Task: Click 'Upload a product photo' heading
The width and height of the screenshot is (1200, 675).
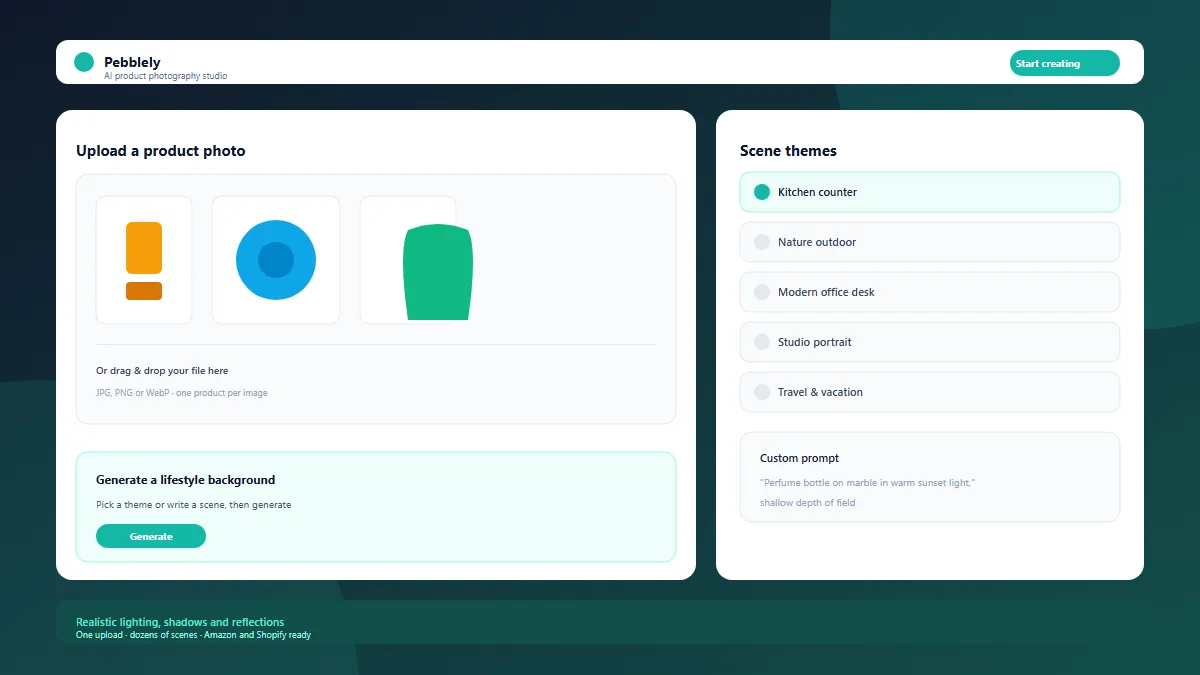Action: 160,151
